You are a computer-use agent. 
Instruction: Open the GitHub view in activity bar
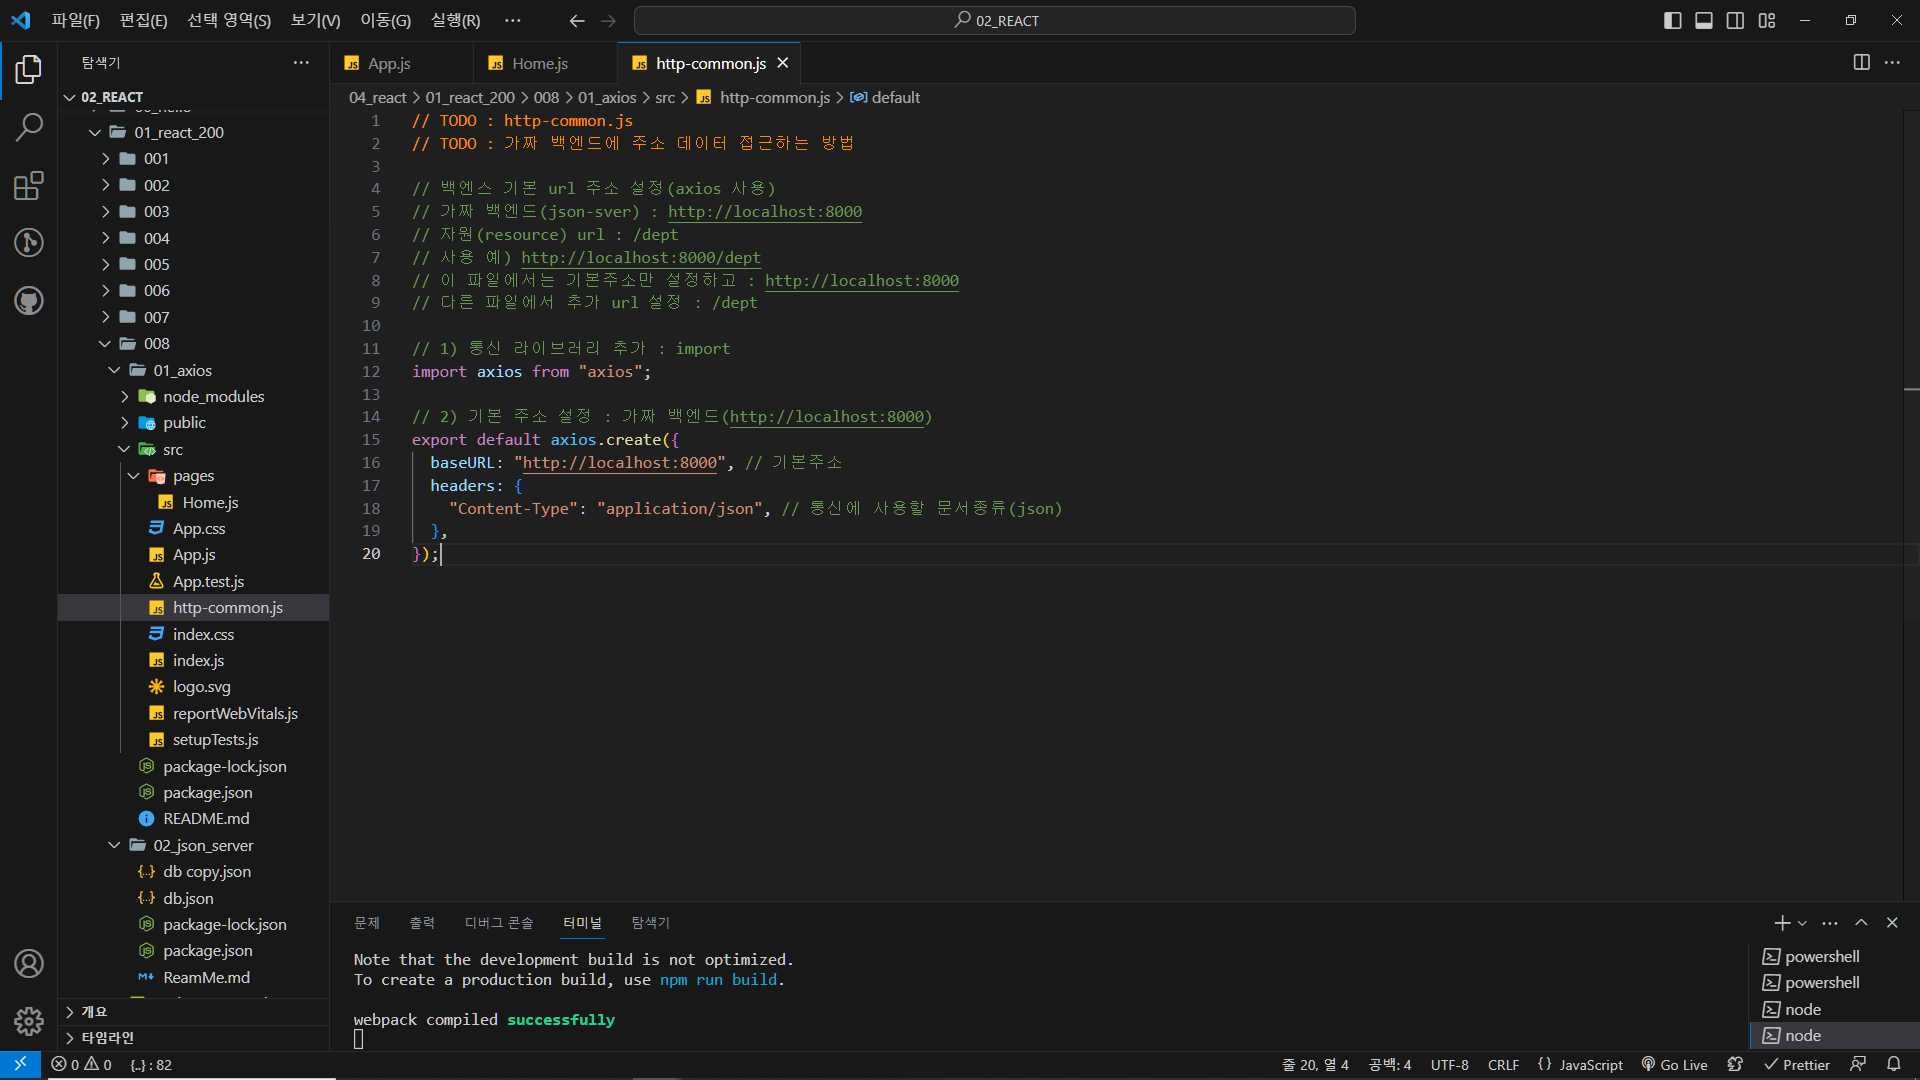pyautogui.click(x=29, y=301)
